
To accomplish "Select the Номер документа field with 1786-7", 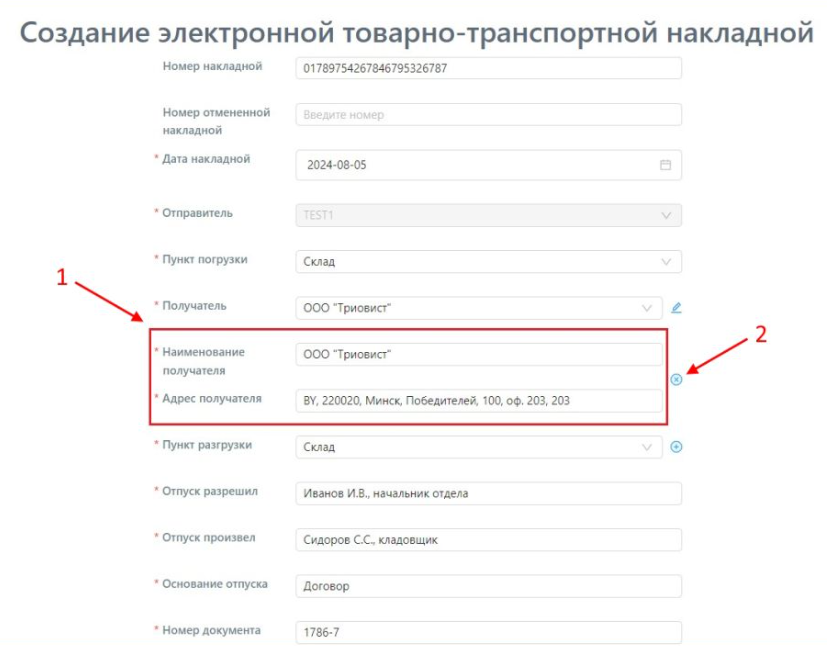I will pos(488,632).
